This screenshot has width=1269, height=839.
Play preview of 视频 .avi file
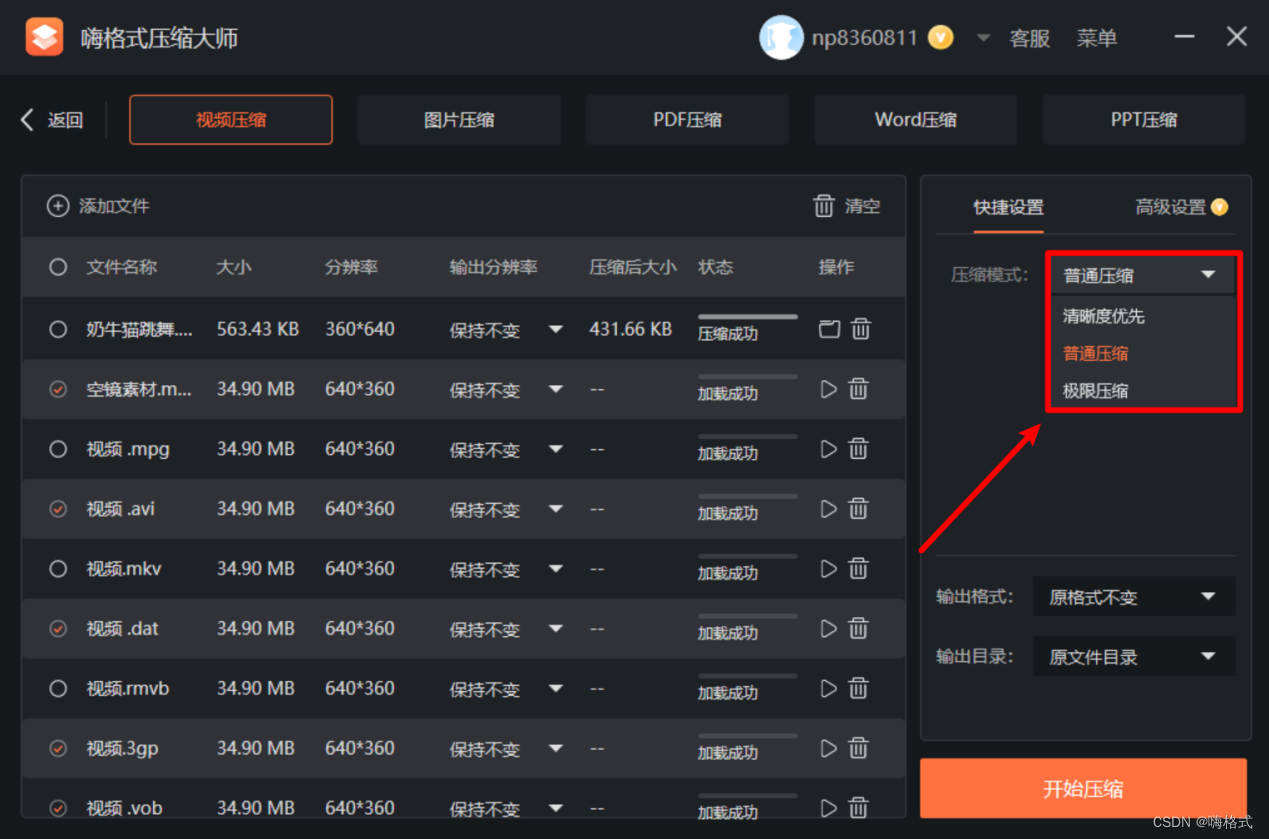[828, 509]
